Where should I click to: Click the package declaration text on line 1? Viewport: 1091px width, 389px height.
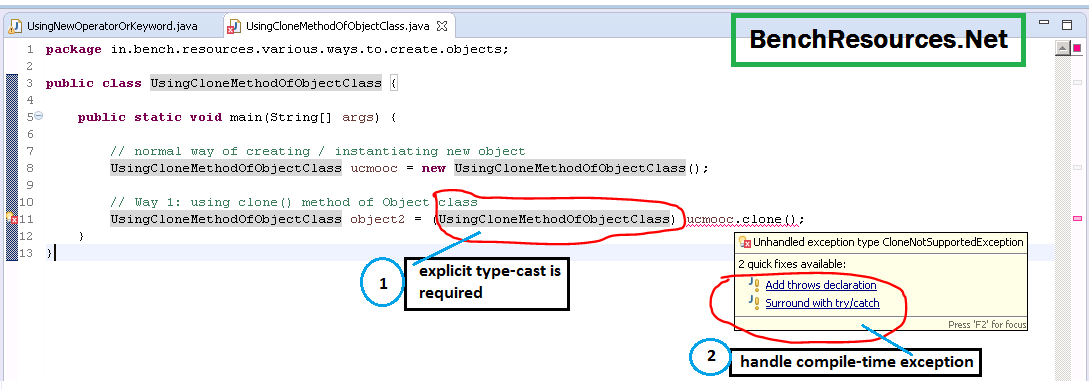(277, 49)
